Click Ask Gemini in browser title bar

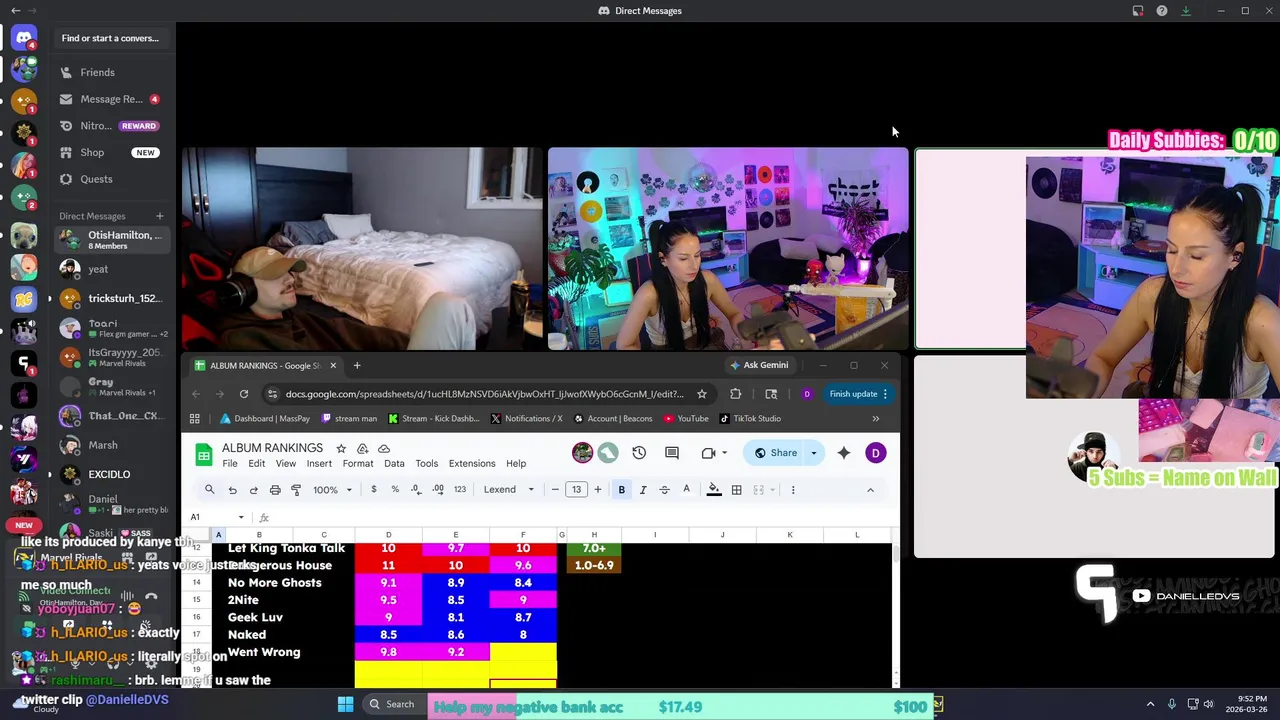759,365
